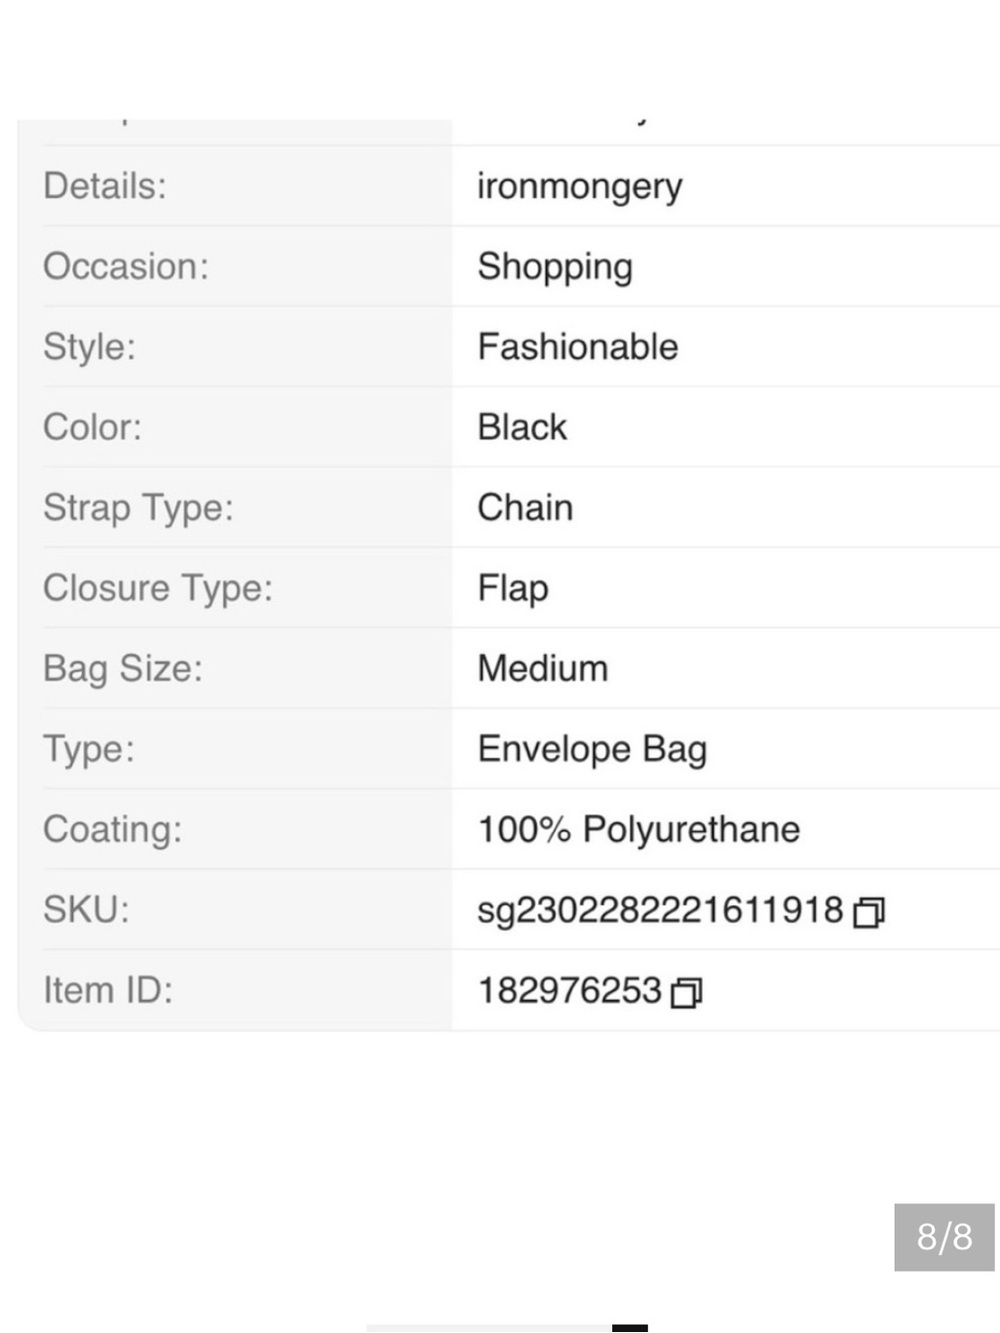Tap the 8/8 image counter badge

944,1237
